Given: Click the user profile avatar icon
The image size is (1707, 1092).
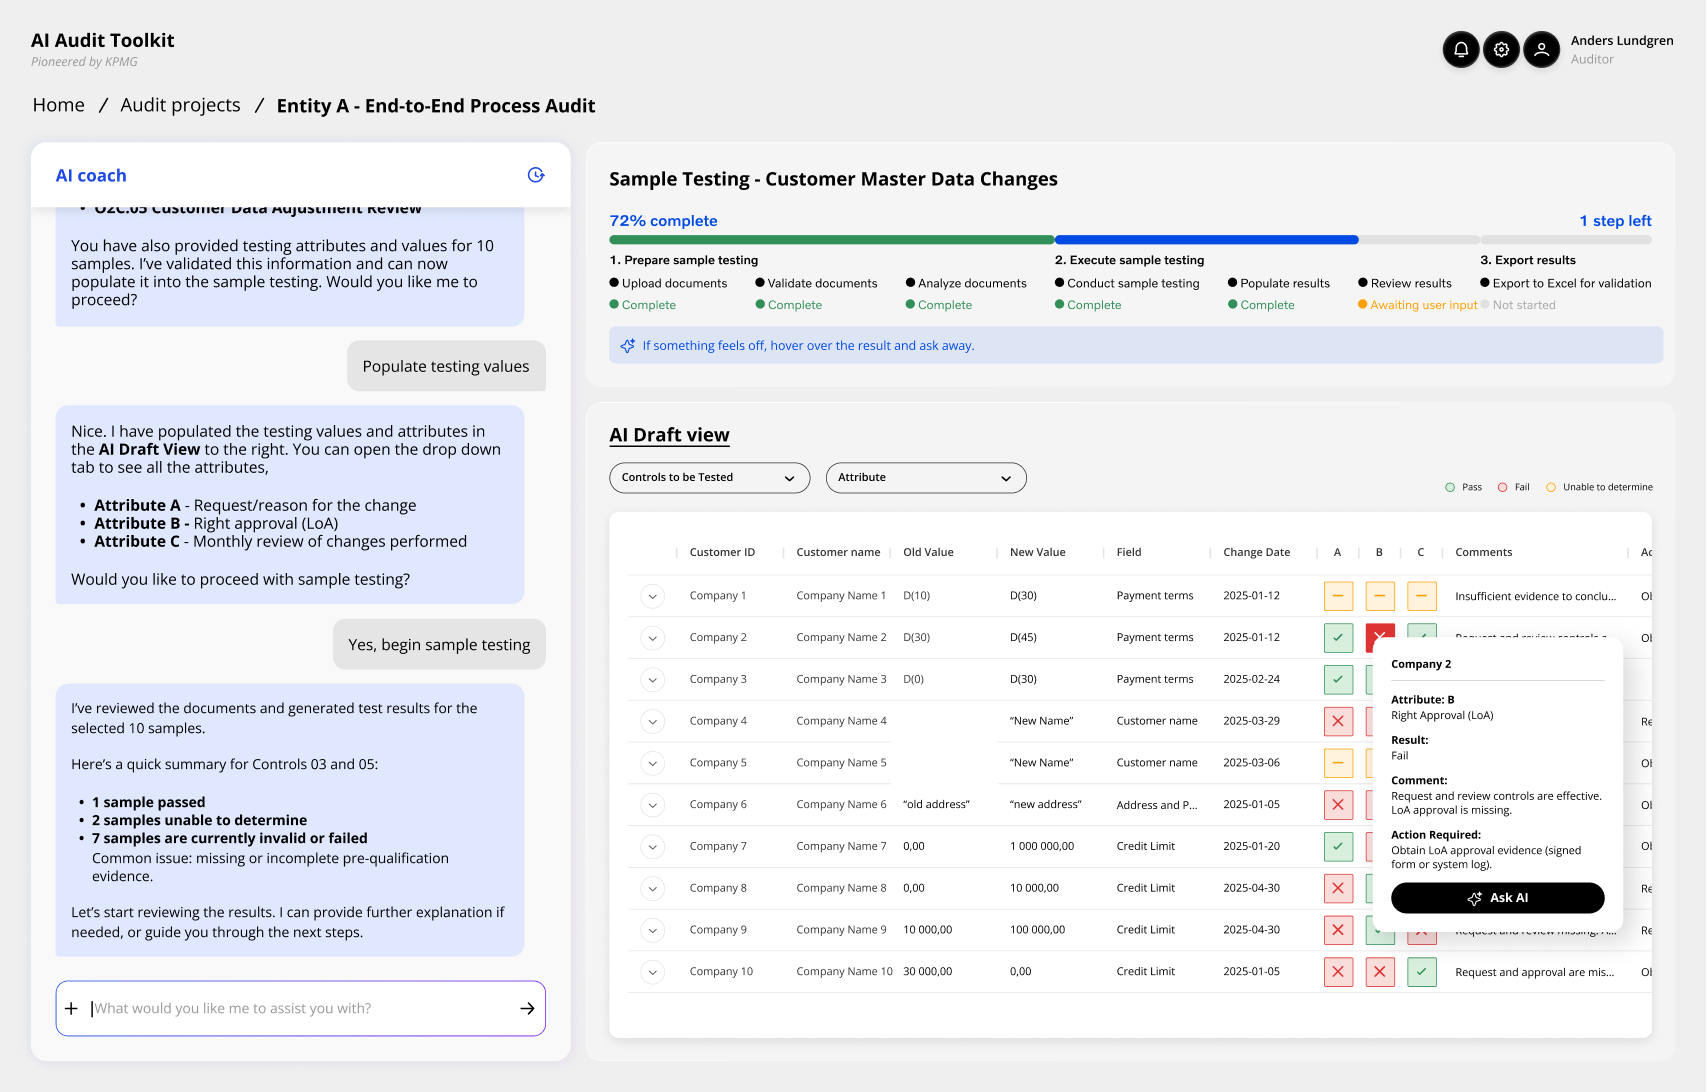Looking at the screenshot, I should pos(1541,49).
